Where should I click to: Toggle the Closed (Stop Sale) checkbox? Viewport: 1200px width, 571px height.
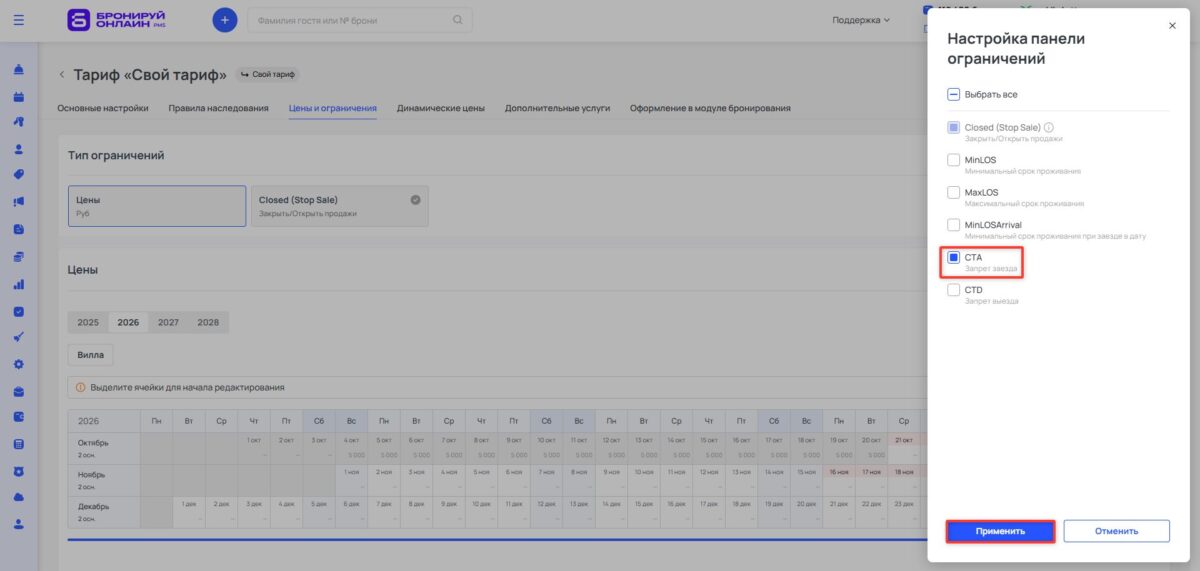point(954,127)
